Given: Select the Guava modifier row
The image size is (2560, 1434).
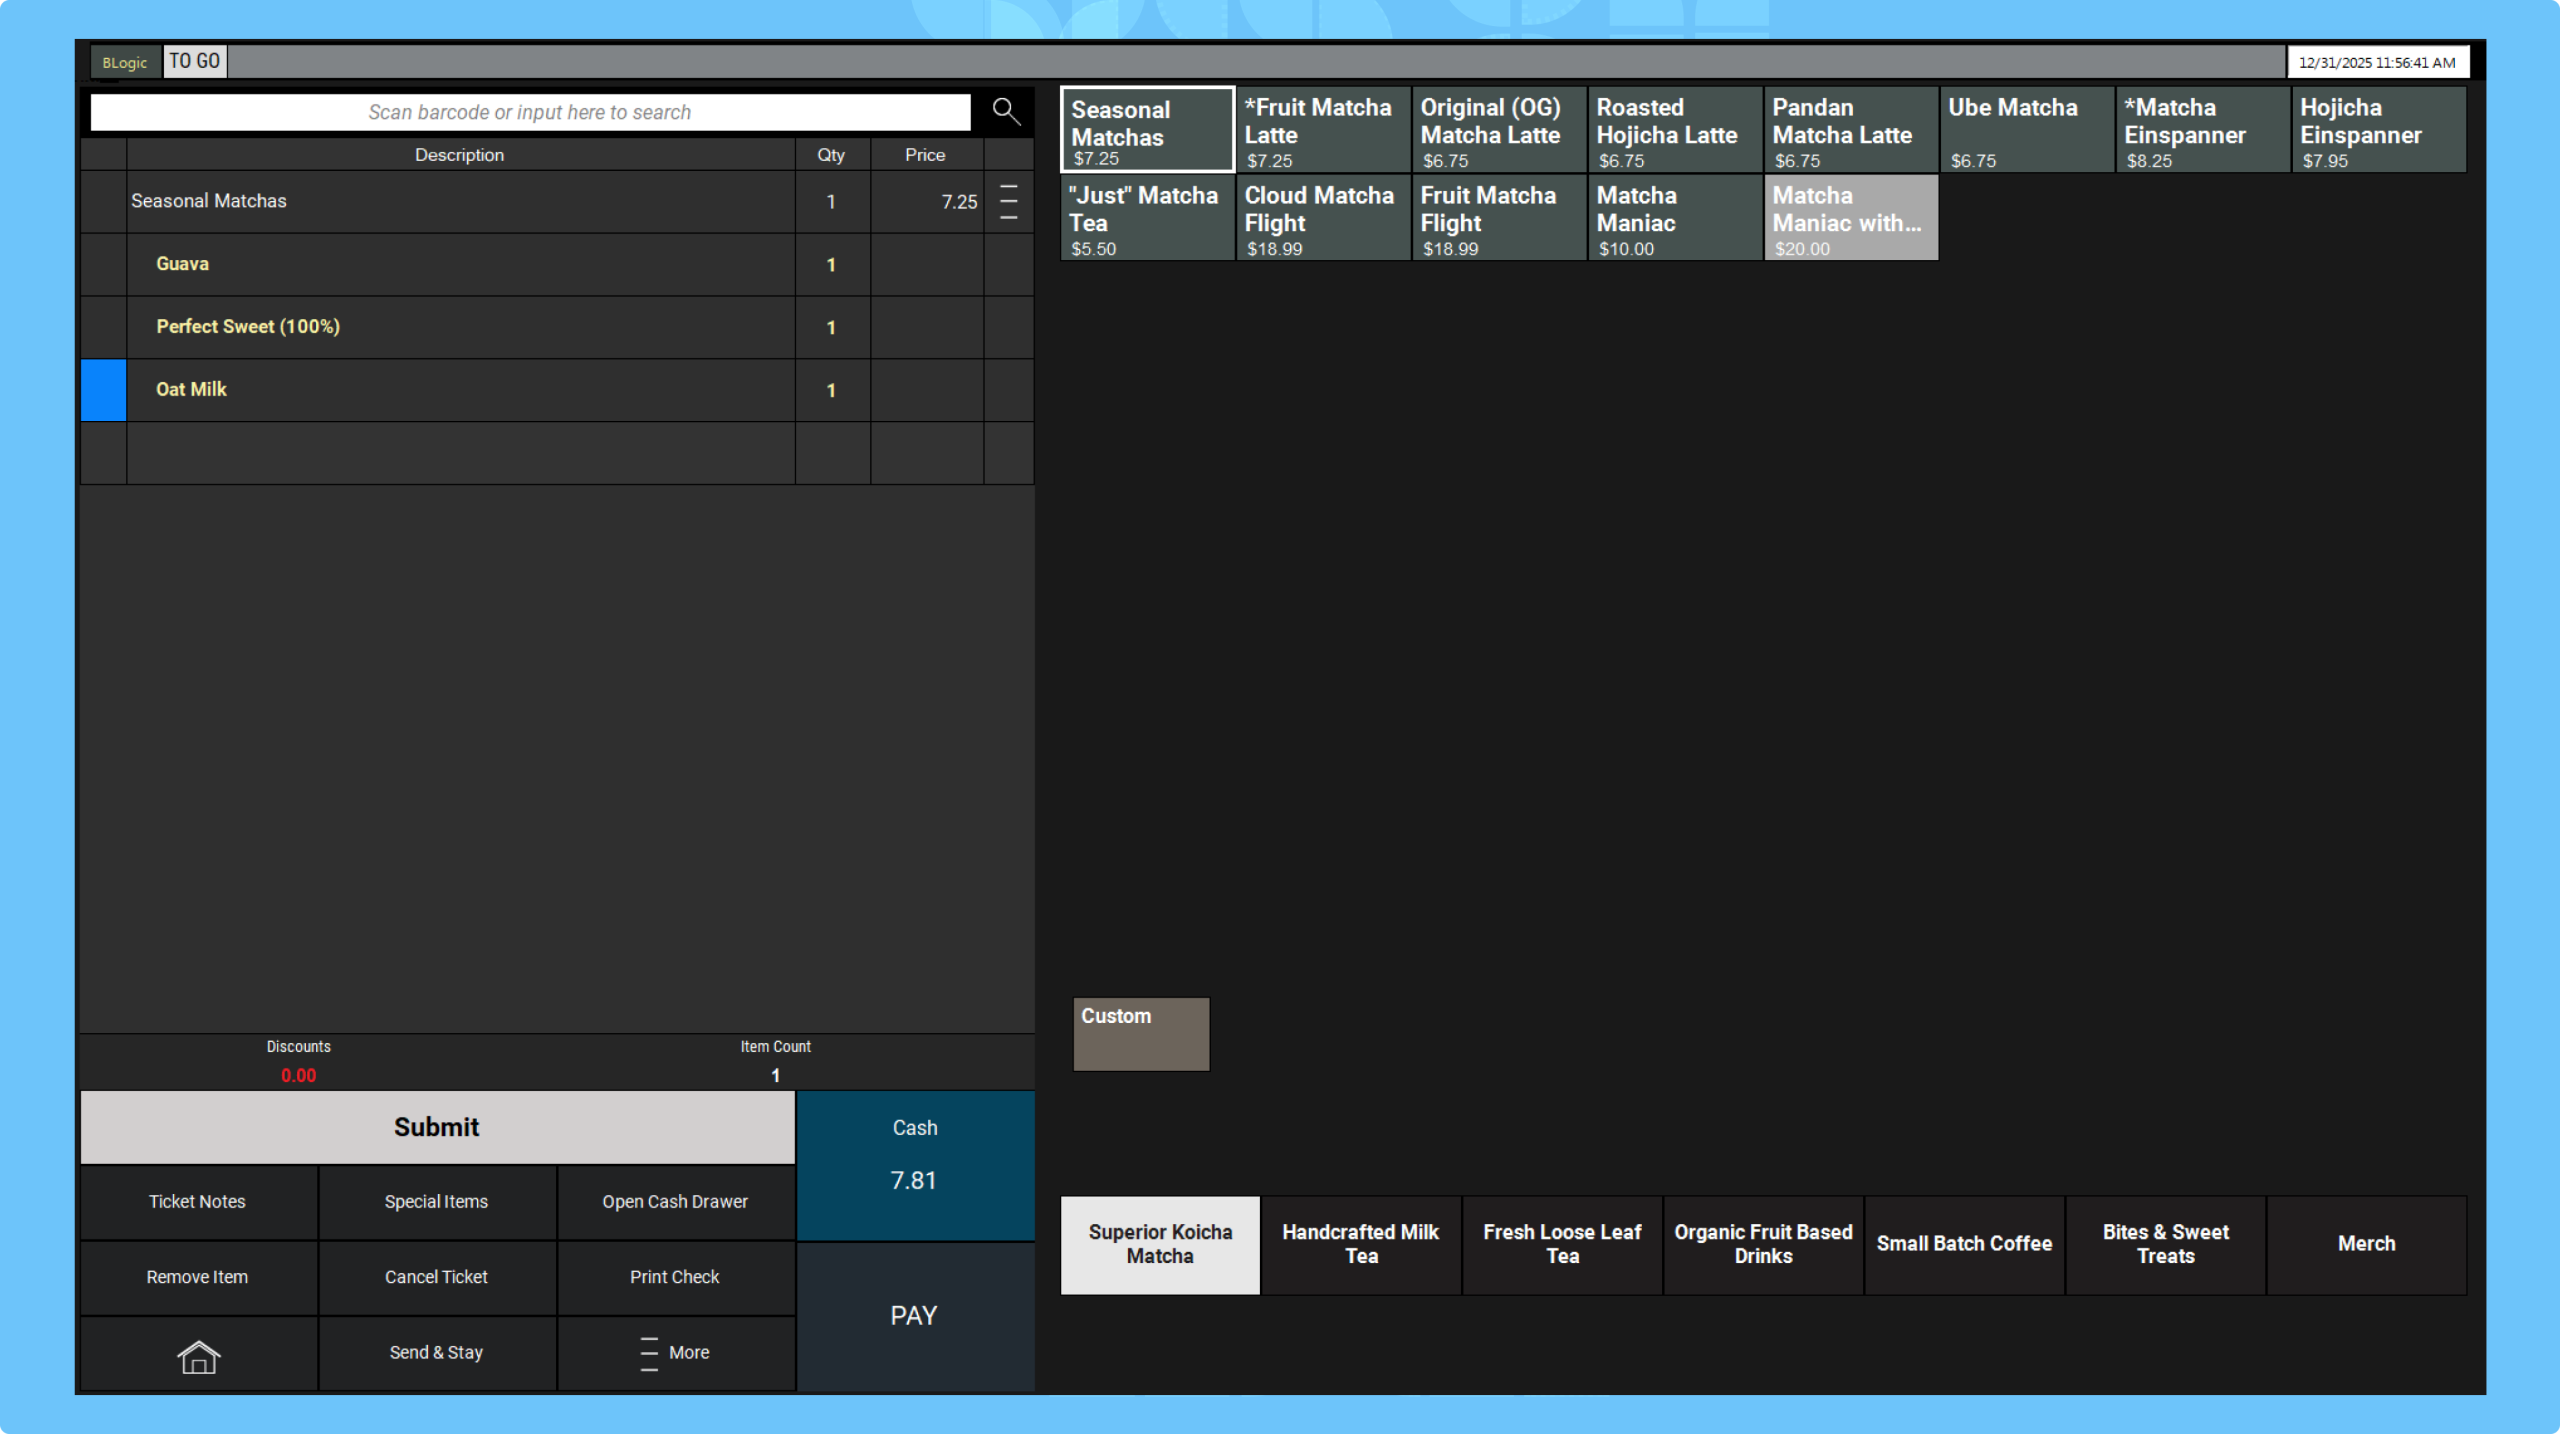Looking at the screenshot, I should pos(557,265).
